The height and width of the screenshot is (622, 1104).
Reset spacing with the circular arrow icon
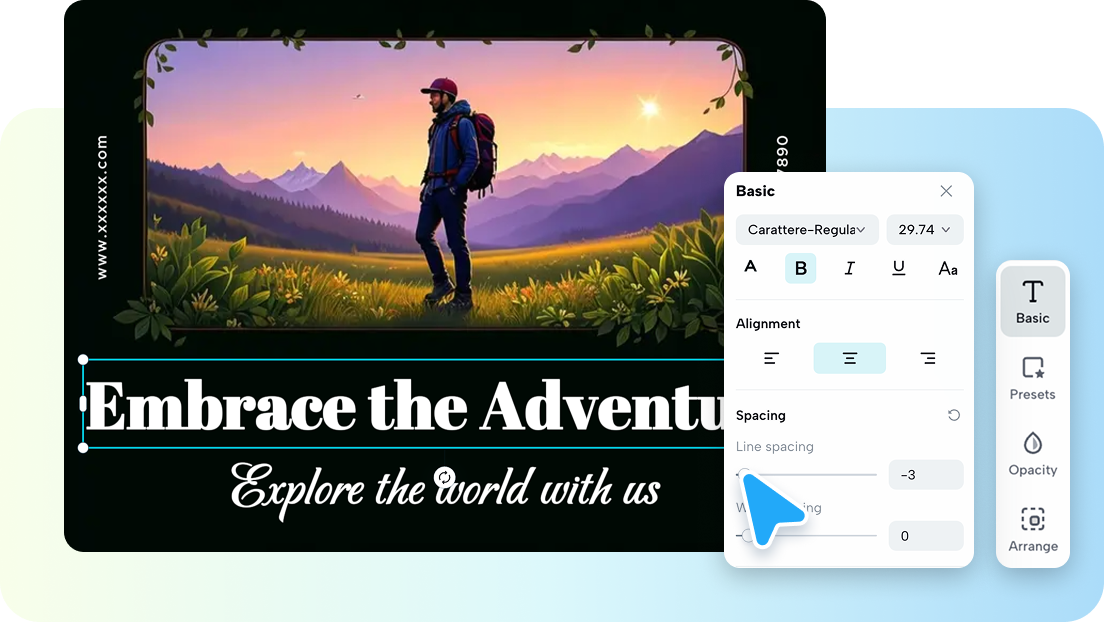(954, 415)
